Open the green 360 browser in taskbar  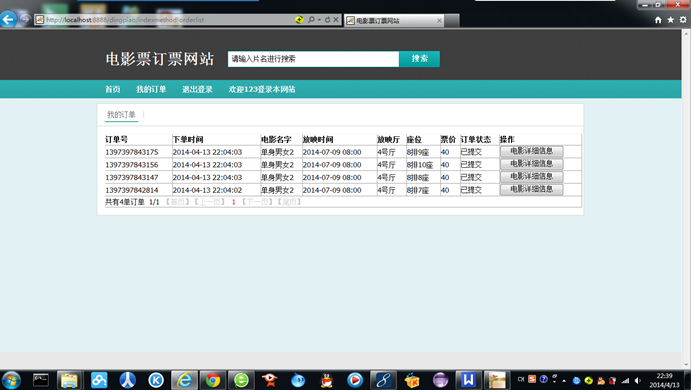(x=241, y=380)
